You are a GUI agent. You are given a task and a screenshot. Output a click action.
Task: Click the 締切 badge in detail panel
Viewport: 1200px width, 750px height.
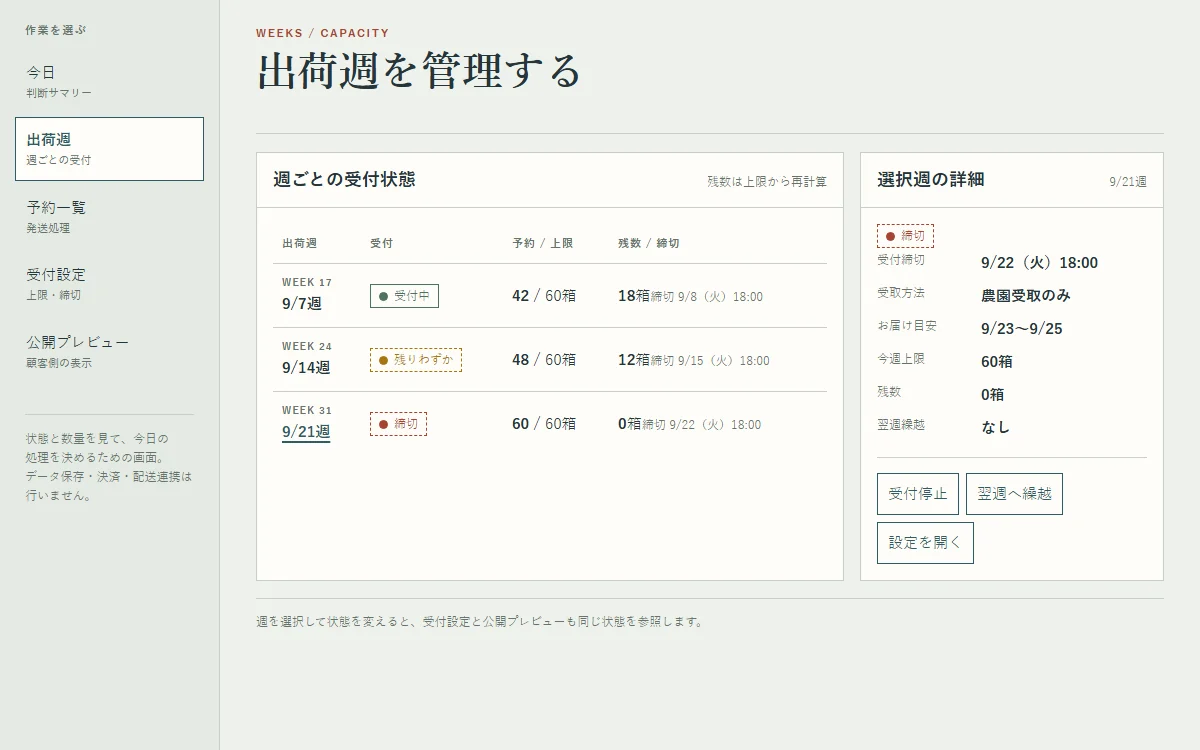tap(905, 236)
